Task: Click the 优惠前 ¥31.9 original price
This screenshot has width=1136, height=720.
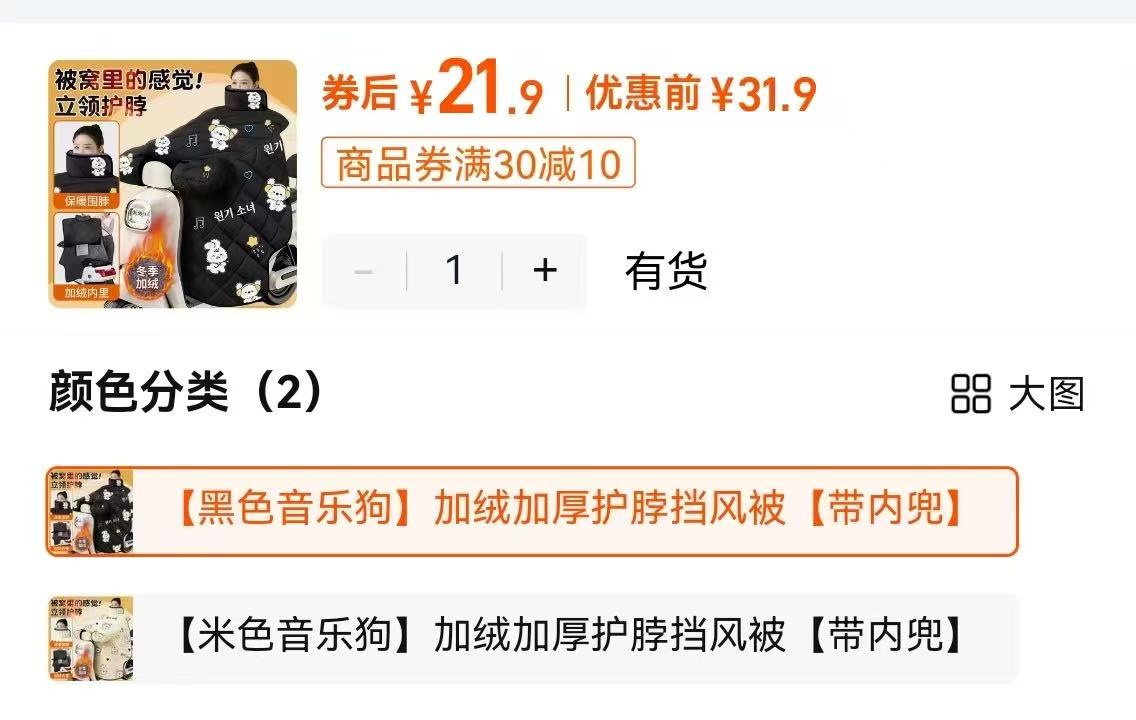Action: point(701,93)
